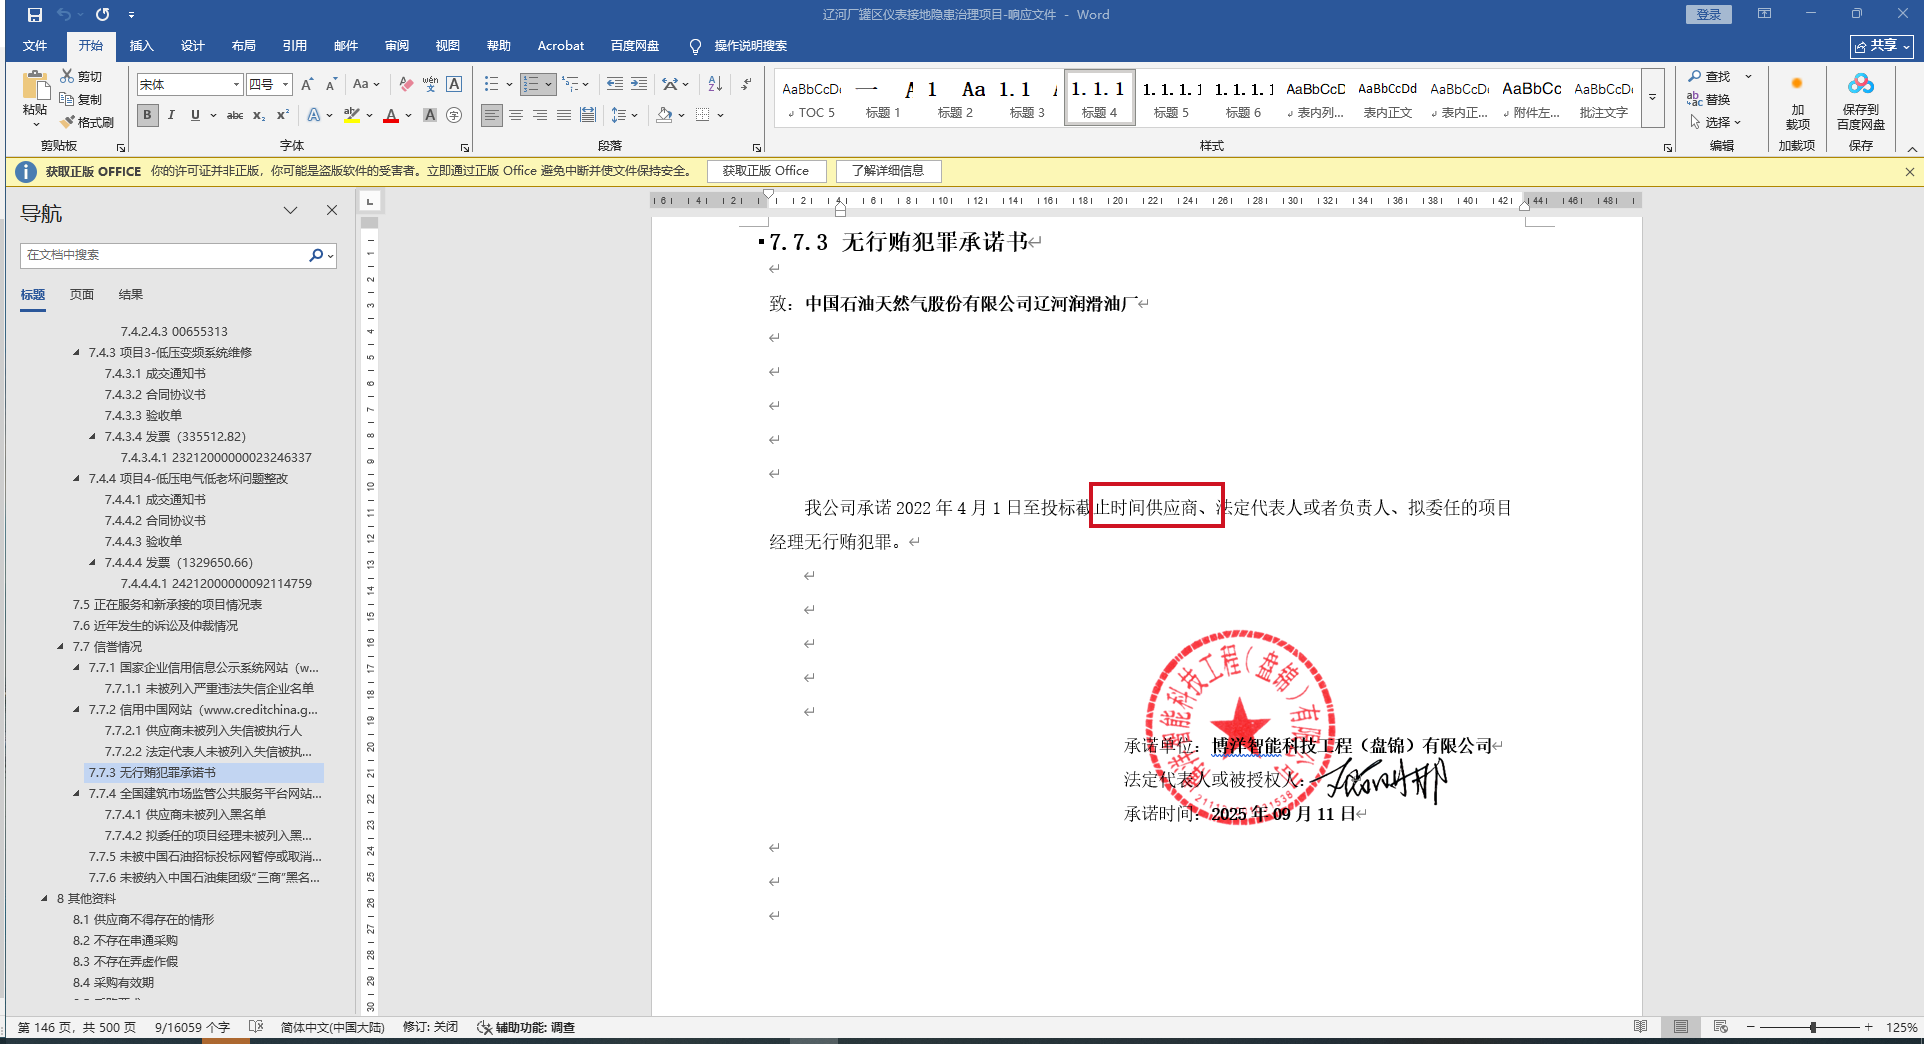Click the Paste clipboard icon
The width and height of the screenshot is (1924, 1044).
35,87
